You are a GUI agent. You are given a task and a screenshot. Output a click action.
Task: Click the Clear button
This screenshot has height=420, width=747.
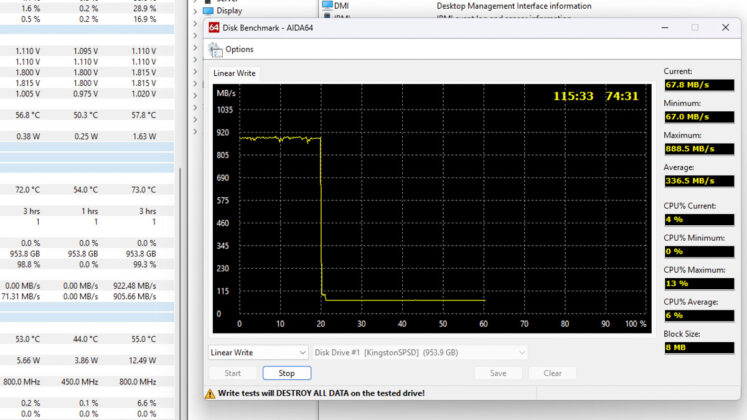pos(553,373)
